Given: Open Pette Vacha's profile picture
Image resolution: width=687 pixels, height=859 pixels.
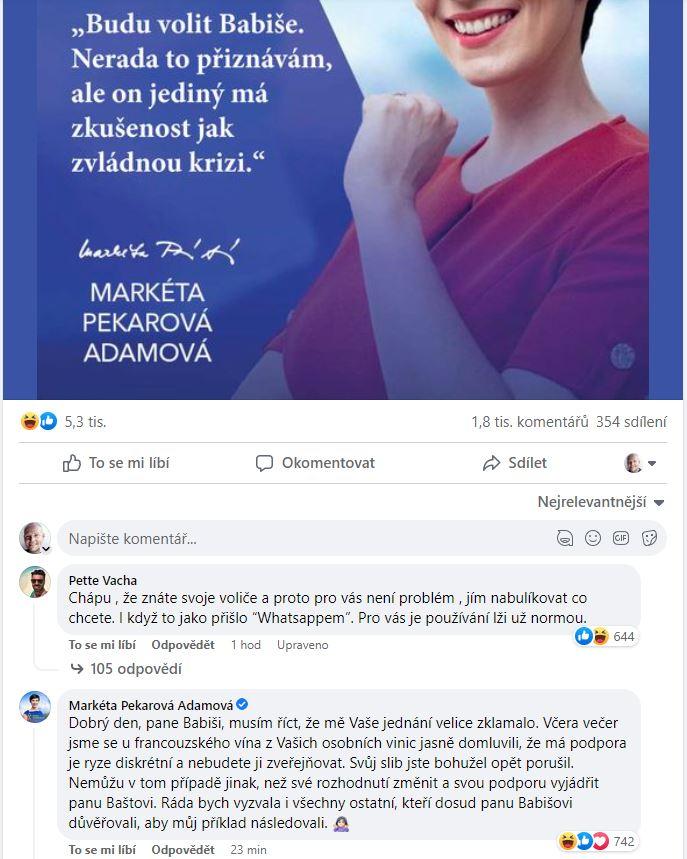Looking at the screenshot, I should [35, 582].
